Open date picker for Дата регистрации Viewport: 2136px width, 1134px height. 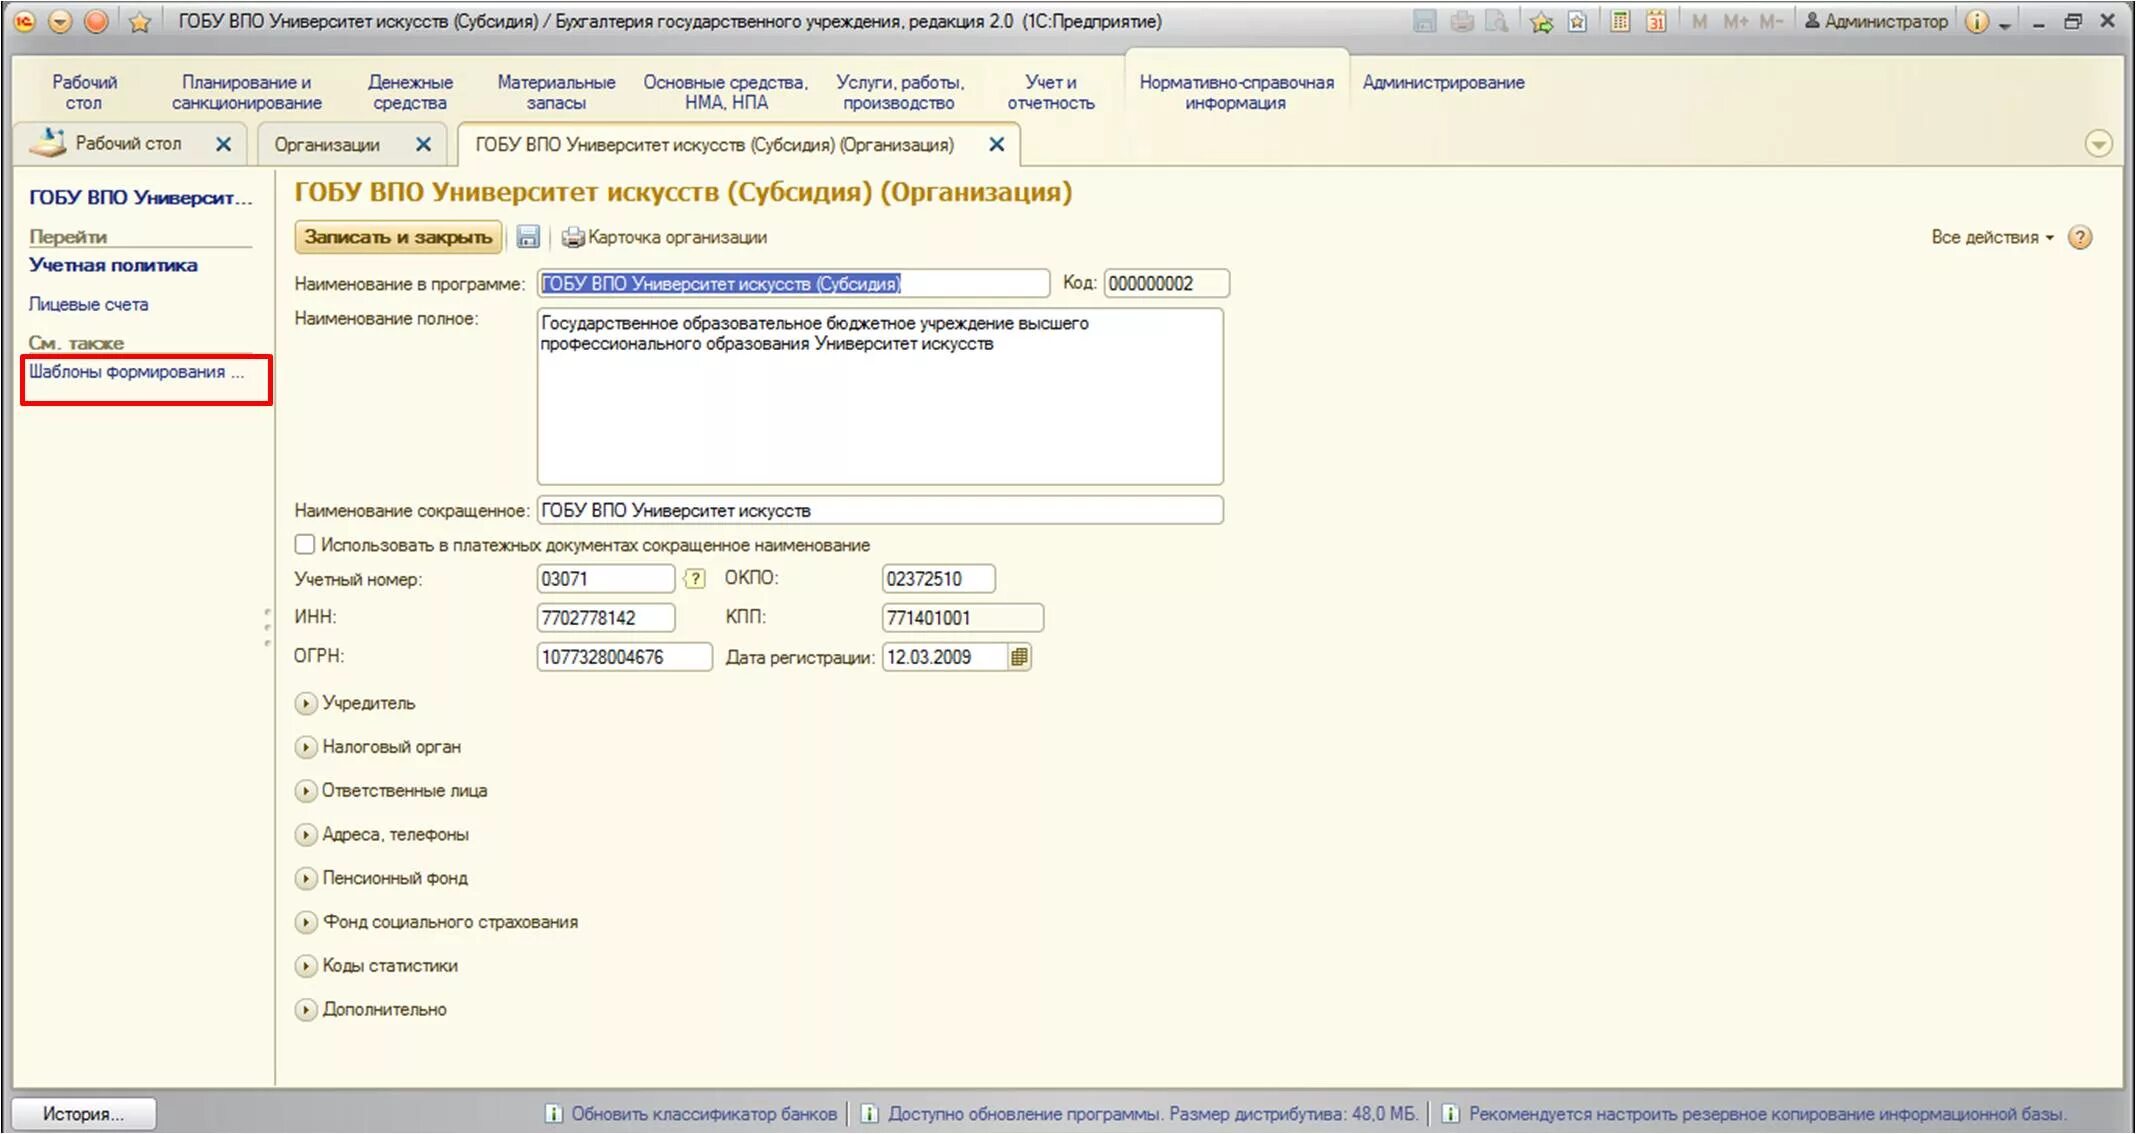pos(1019,657)
